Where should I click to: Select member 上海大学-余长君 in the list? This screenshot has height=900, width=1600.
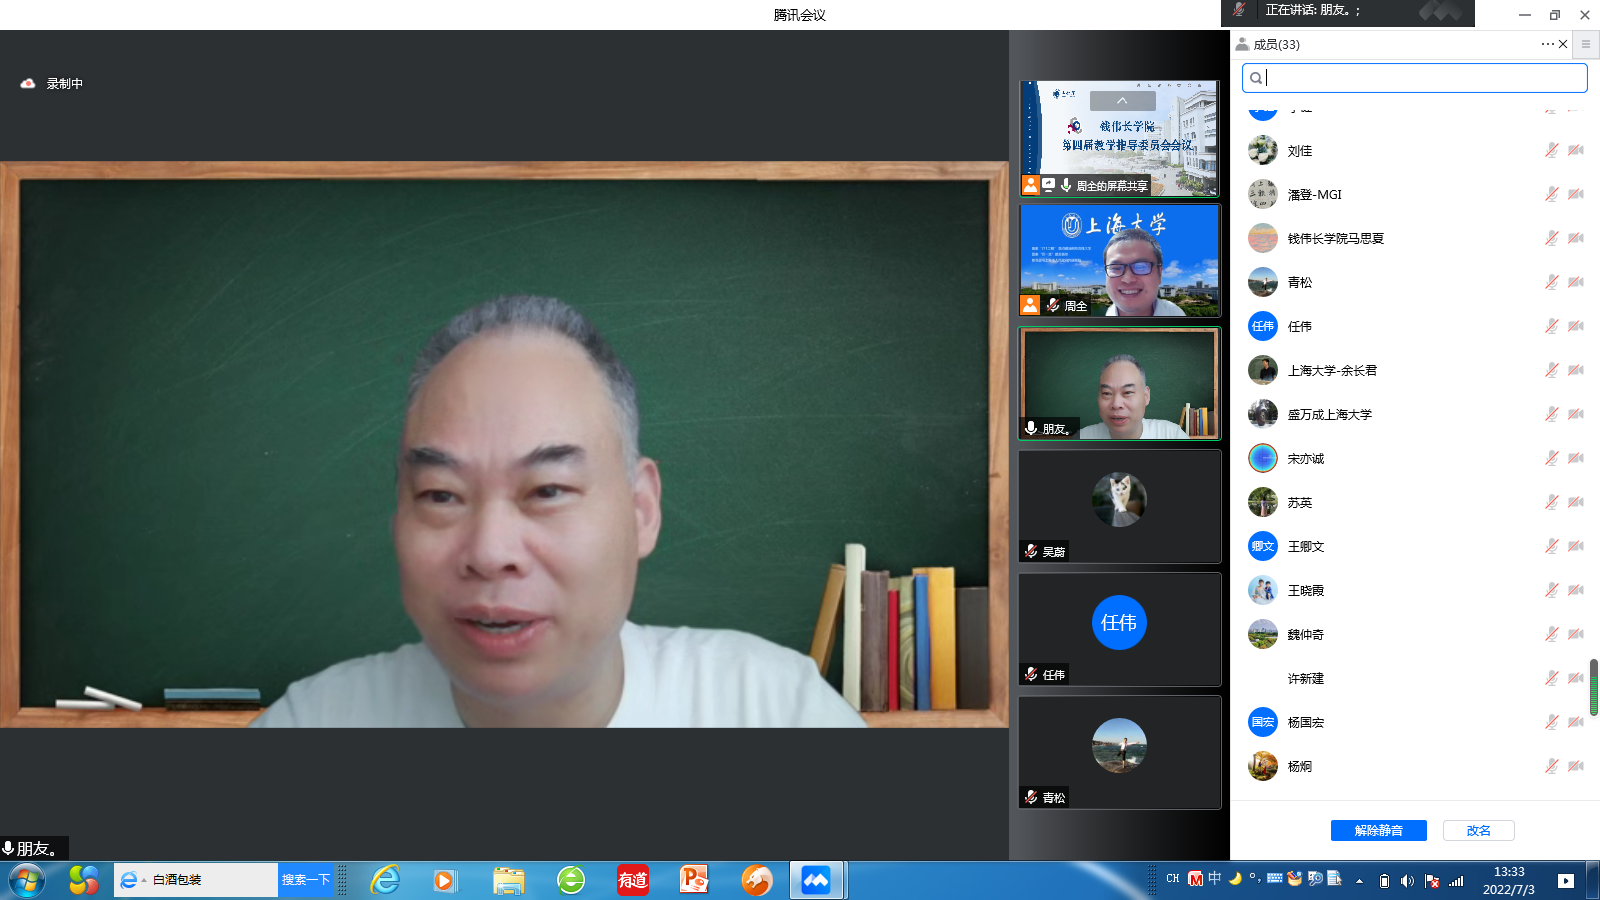(x=1332, y=371)
